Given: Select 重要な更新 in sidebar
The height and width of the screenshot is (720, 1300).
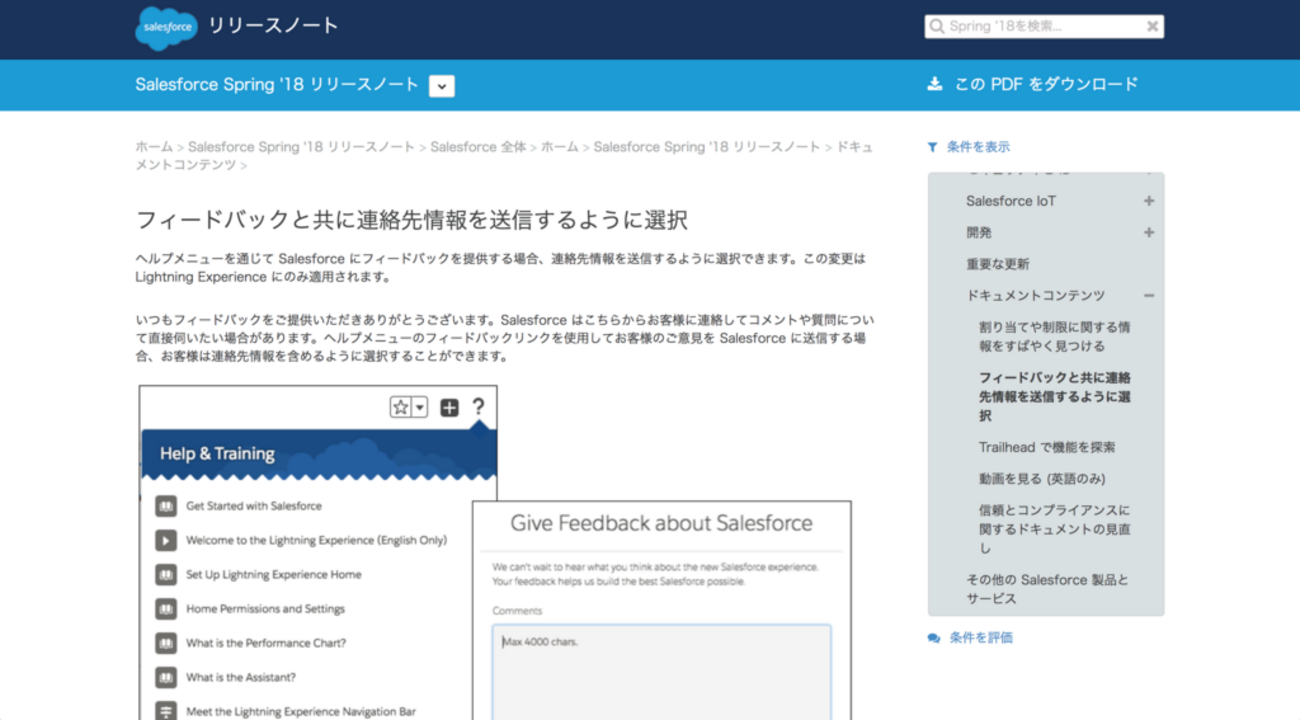Looking at the screenshot, I should point(997,264).
